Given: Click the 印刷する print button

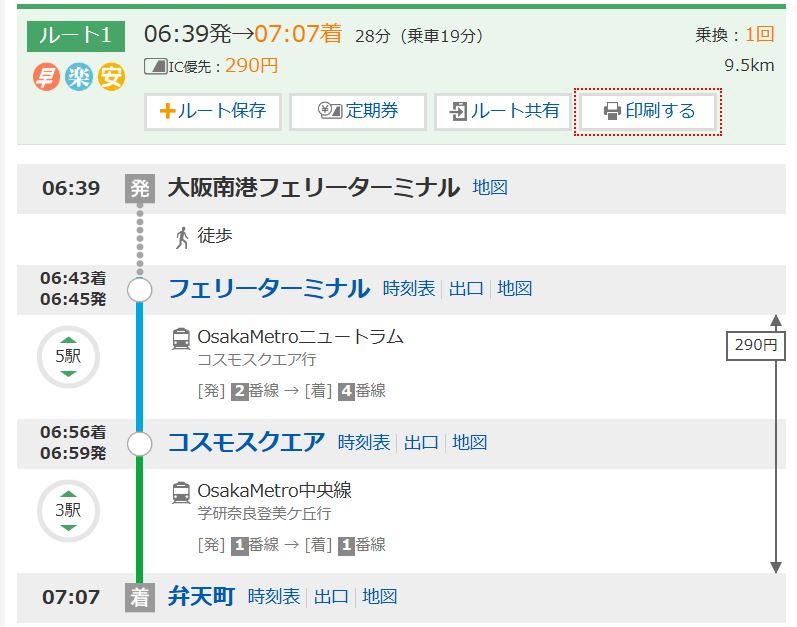Looking at the screenshot, I should (648, 111).
